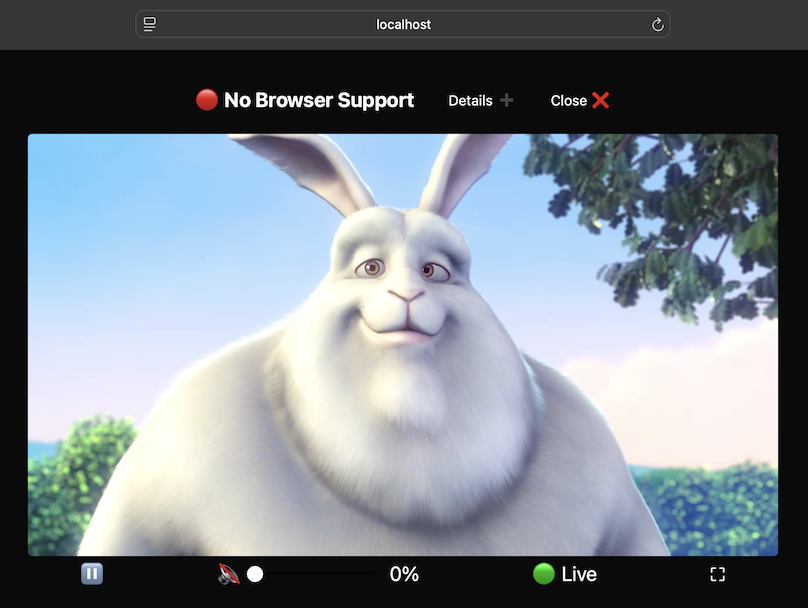Screen dimensions: 808x608
Task: Open the site settings icon in address bar
Action: pyautogui.click(x=149, y=24)
